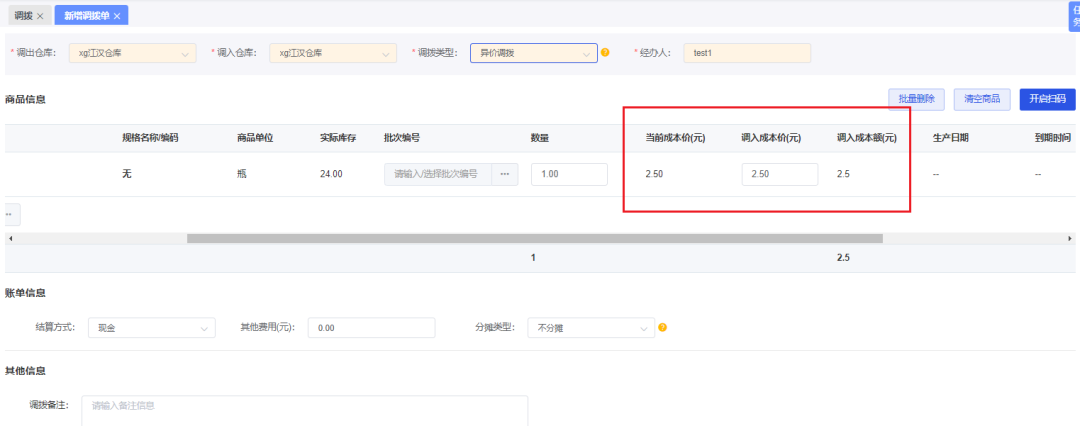Edit the 数量 input field
The width and height of the screenshot is (1080, 426).
[570, 174]
